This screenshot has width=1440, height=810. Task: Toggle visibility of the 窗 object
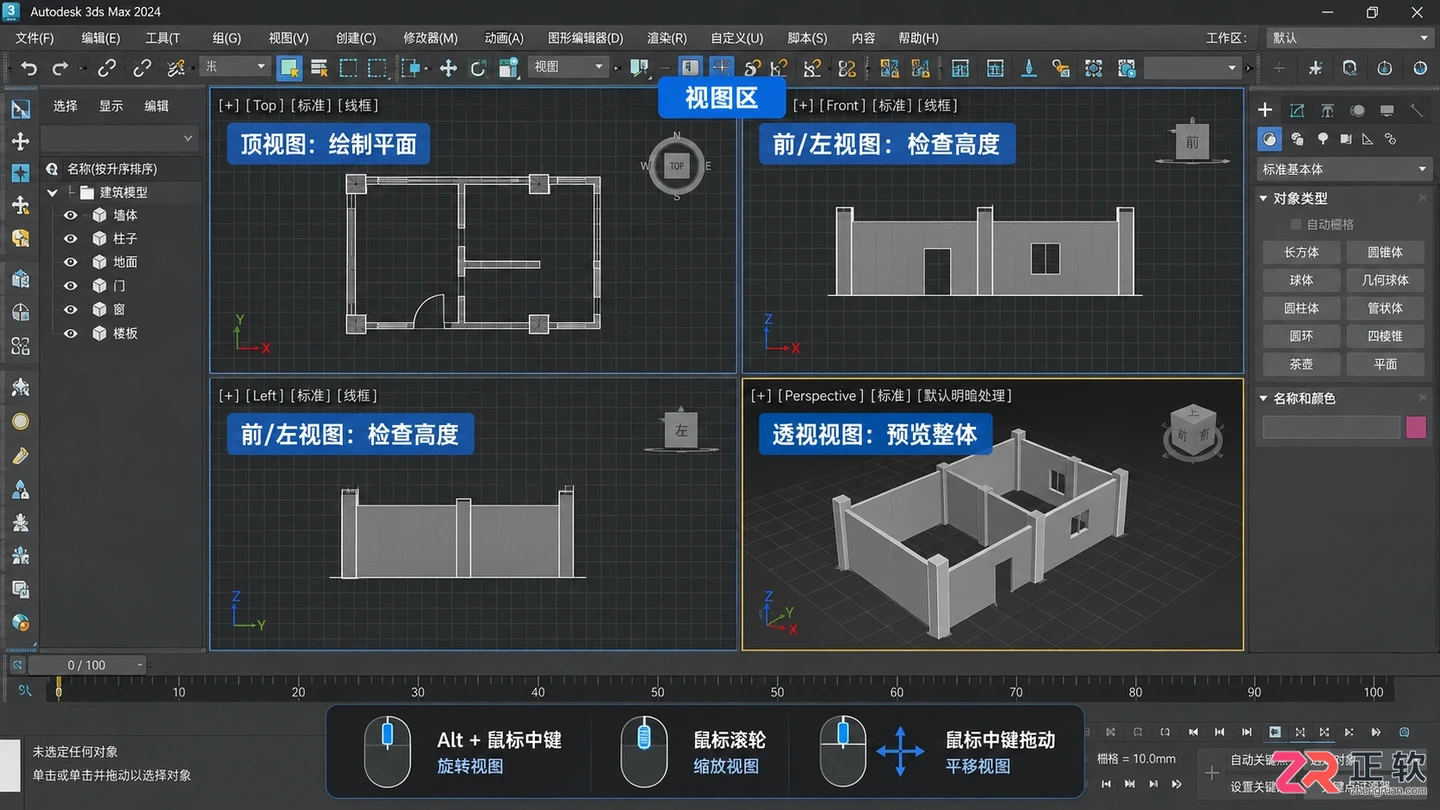tap(71, 310)
